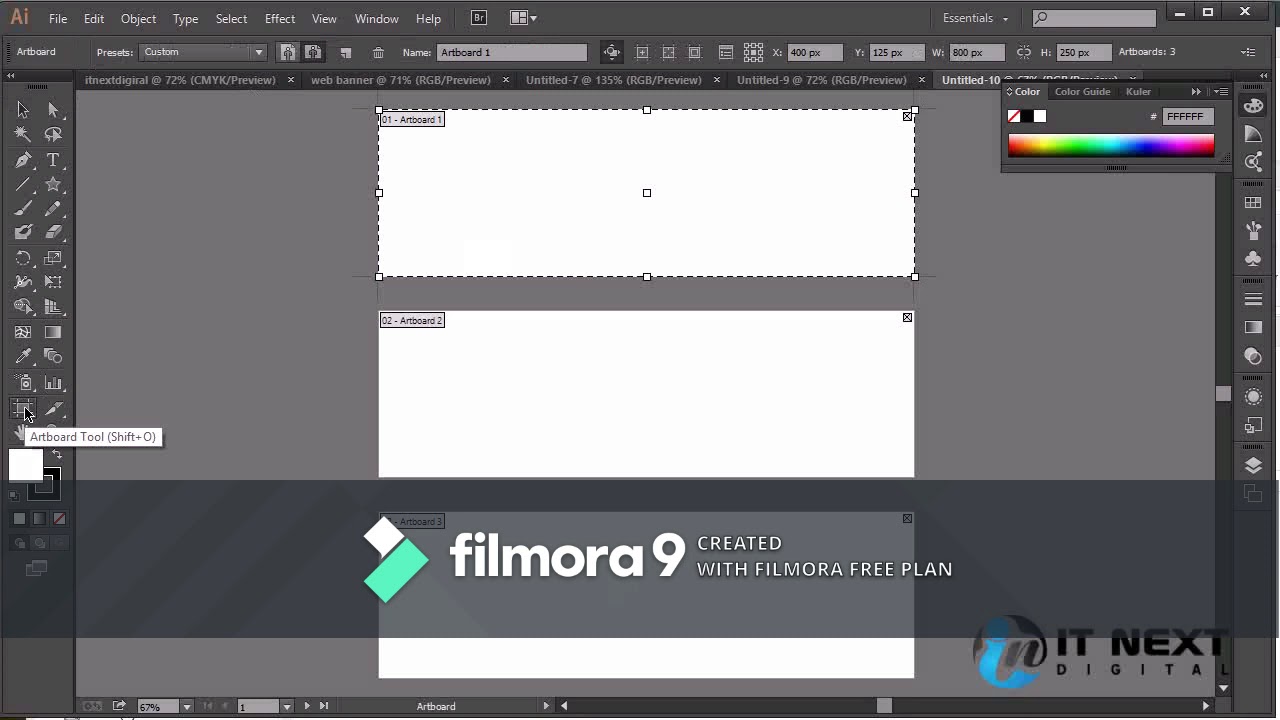Choose the Lasso tool

pyautogui.click(x=53, y=134)
